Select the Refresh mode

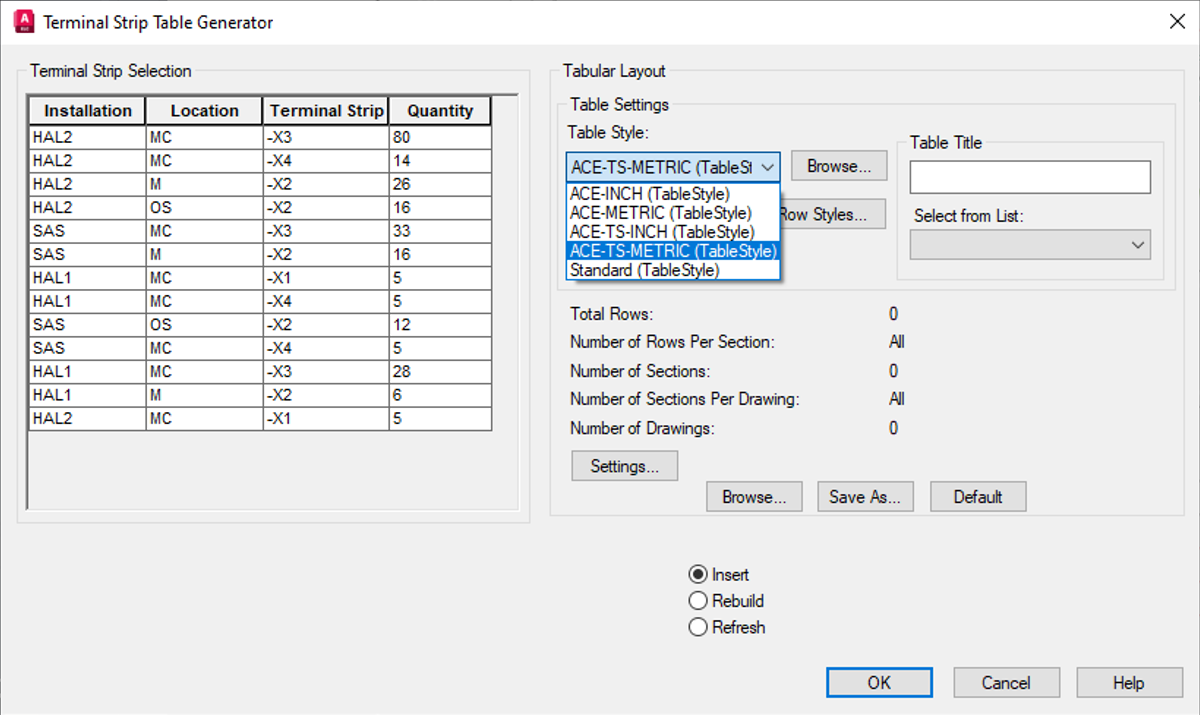click(x=700, y=627)
